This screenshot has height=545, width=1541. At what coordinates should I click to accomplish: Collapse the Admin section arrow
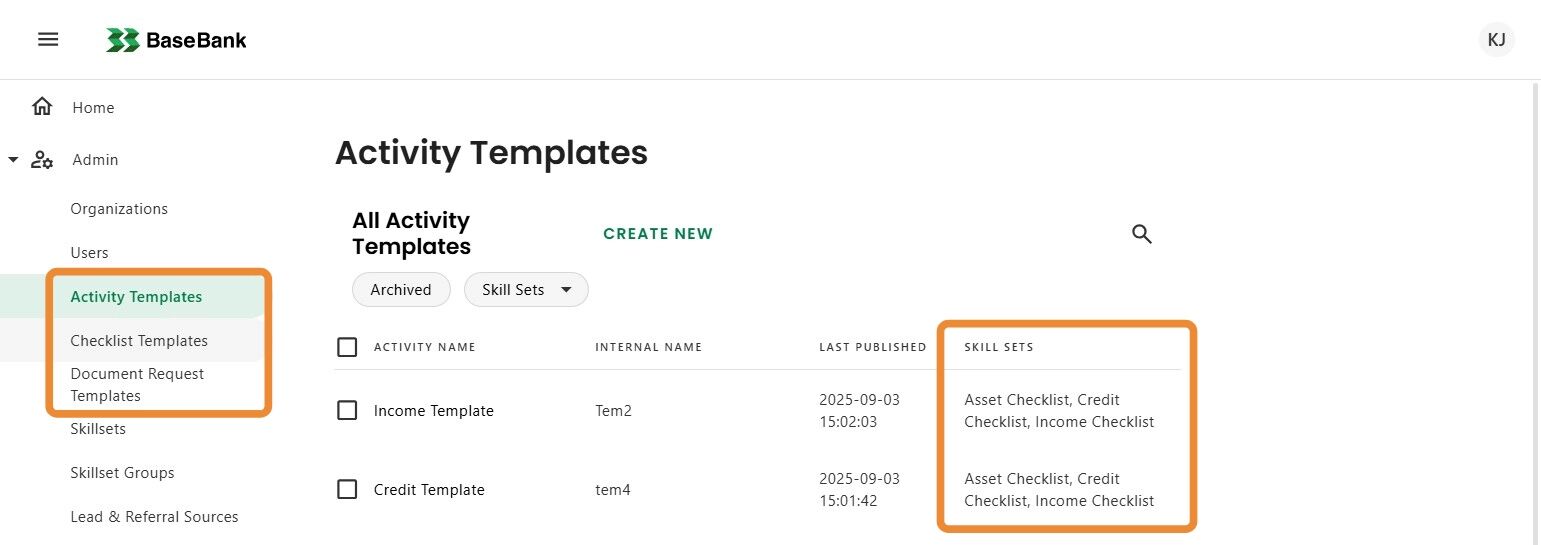(13, 159)
